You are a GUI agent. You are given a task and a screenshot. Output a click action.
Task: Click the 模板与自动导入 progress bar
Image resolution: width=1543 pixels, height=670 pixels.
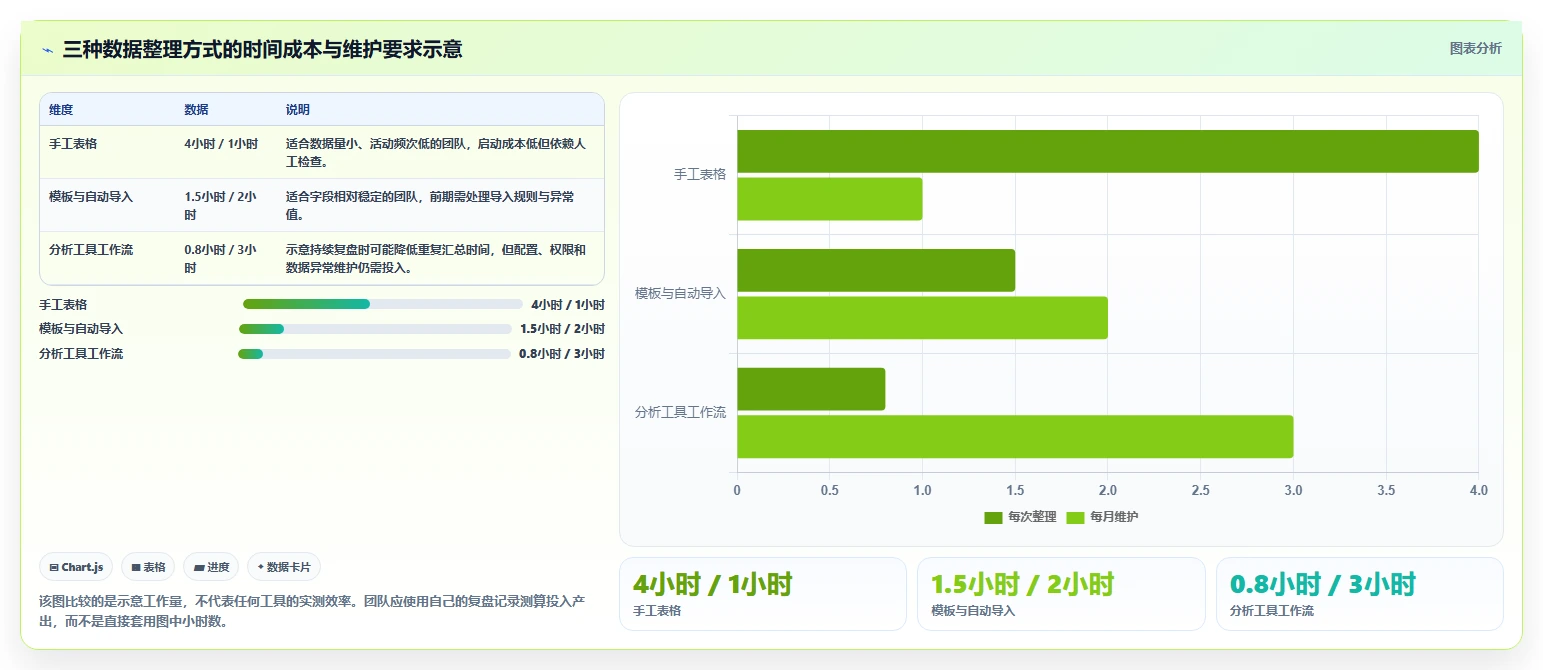click(x=375, y=329)
